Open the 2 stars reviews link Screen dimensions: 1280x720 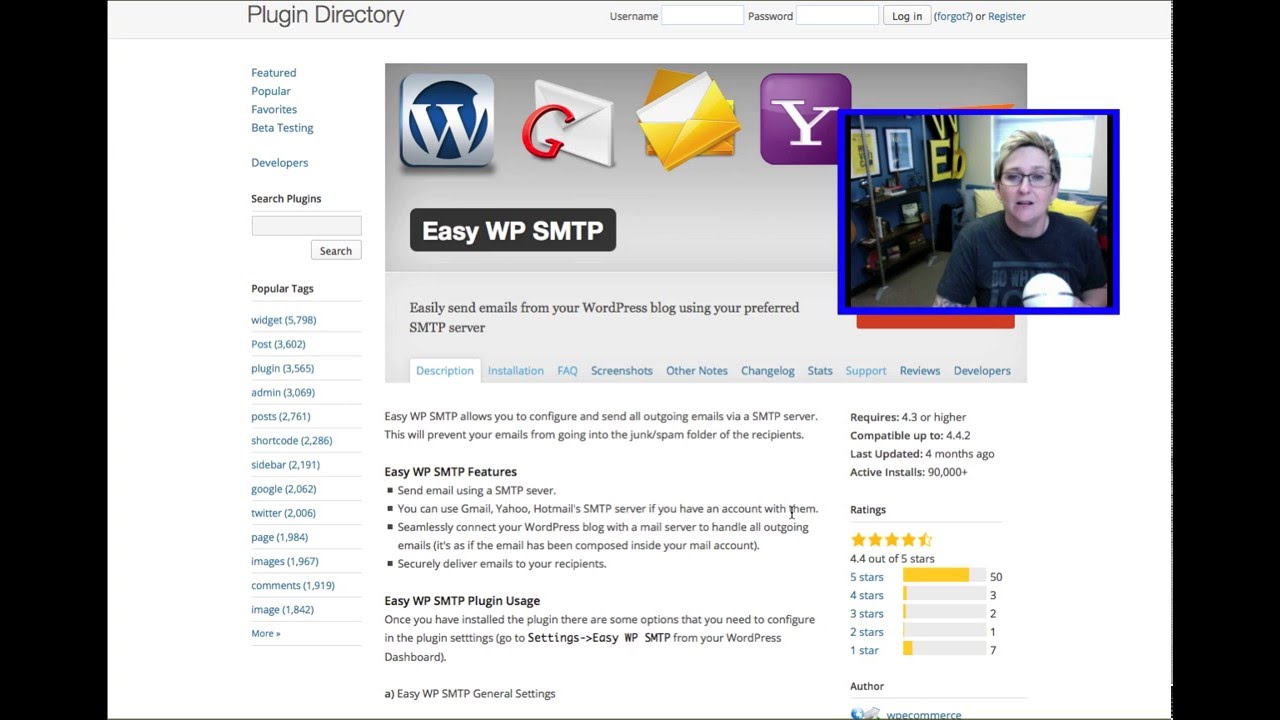point(867,632)
